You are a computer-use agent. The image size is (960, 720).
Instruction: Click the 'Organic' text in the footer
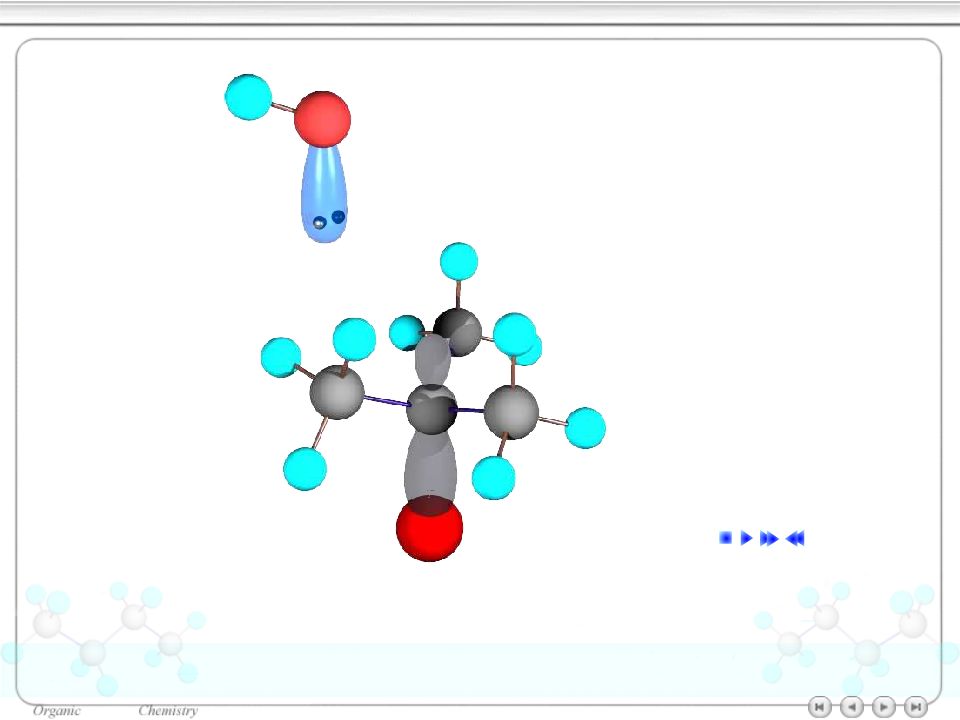56,711
